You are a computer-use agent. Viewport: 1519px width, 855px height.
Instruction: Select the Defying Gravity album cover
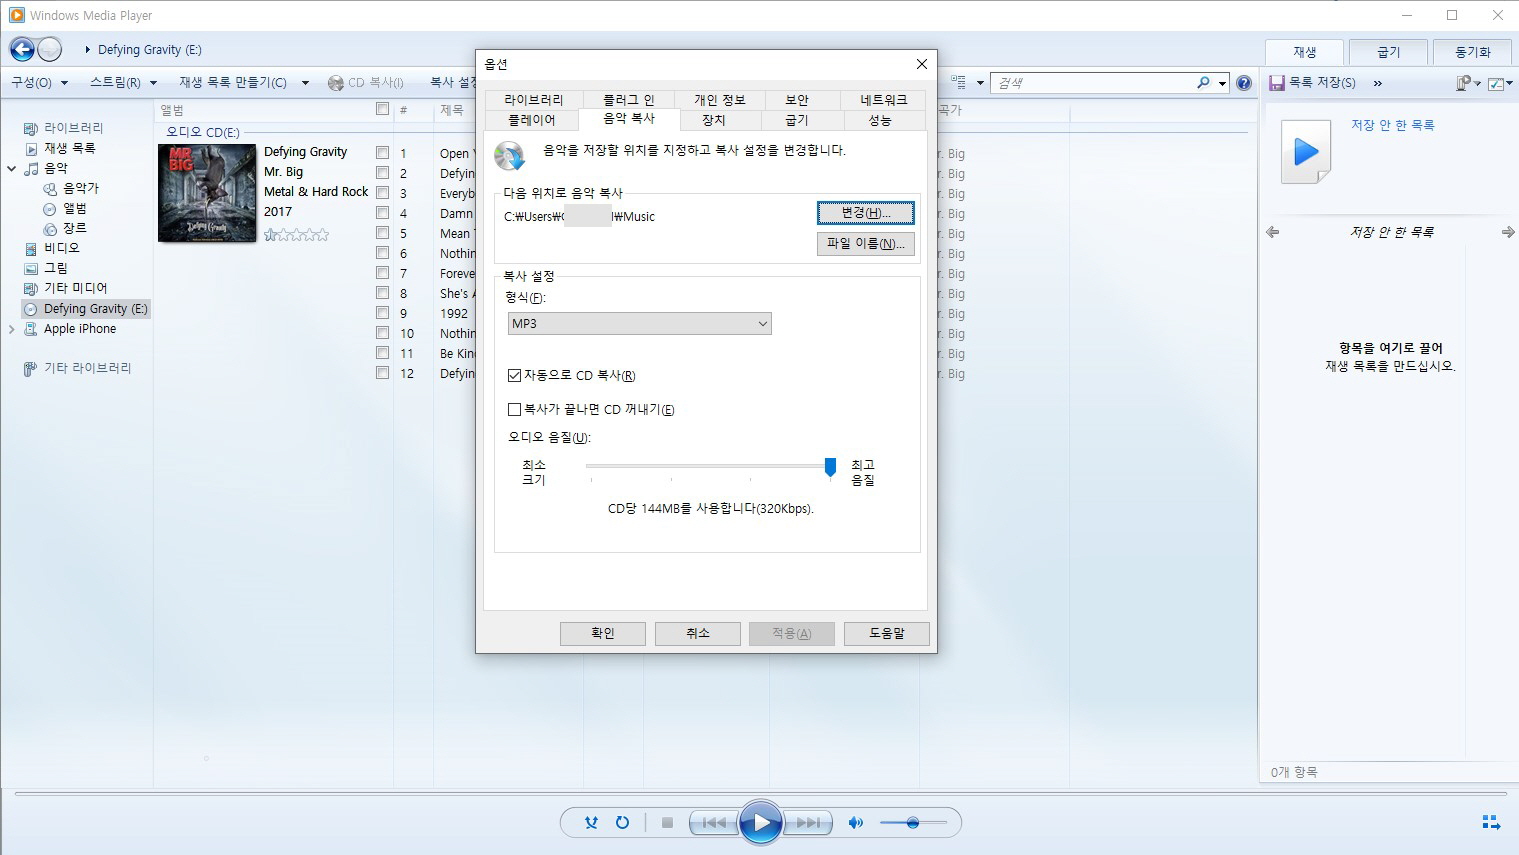click(207, 193)
